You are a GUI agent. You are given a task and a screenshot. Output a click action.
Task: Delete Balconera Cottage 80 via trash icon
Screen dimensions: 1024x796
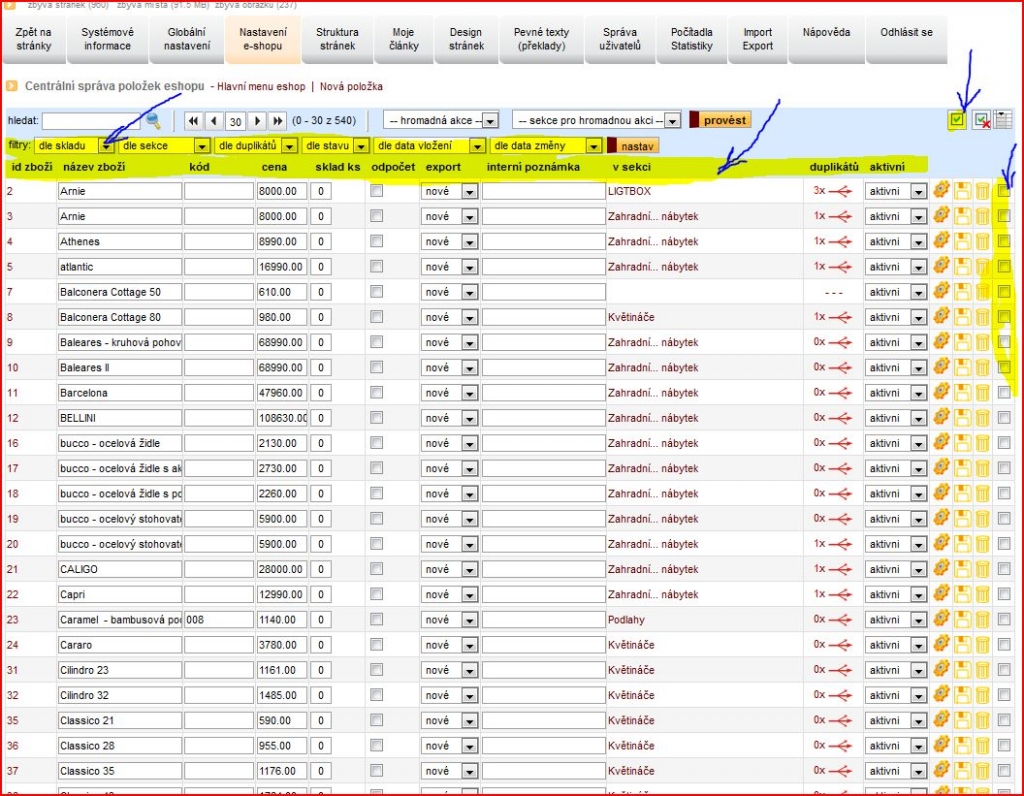(x=982, y=317)
